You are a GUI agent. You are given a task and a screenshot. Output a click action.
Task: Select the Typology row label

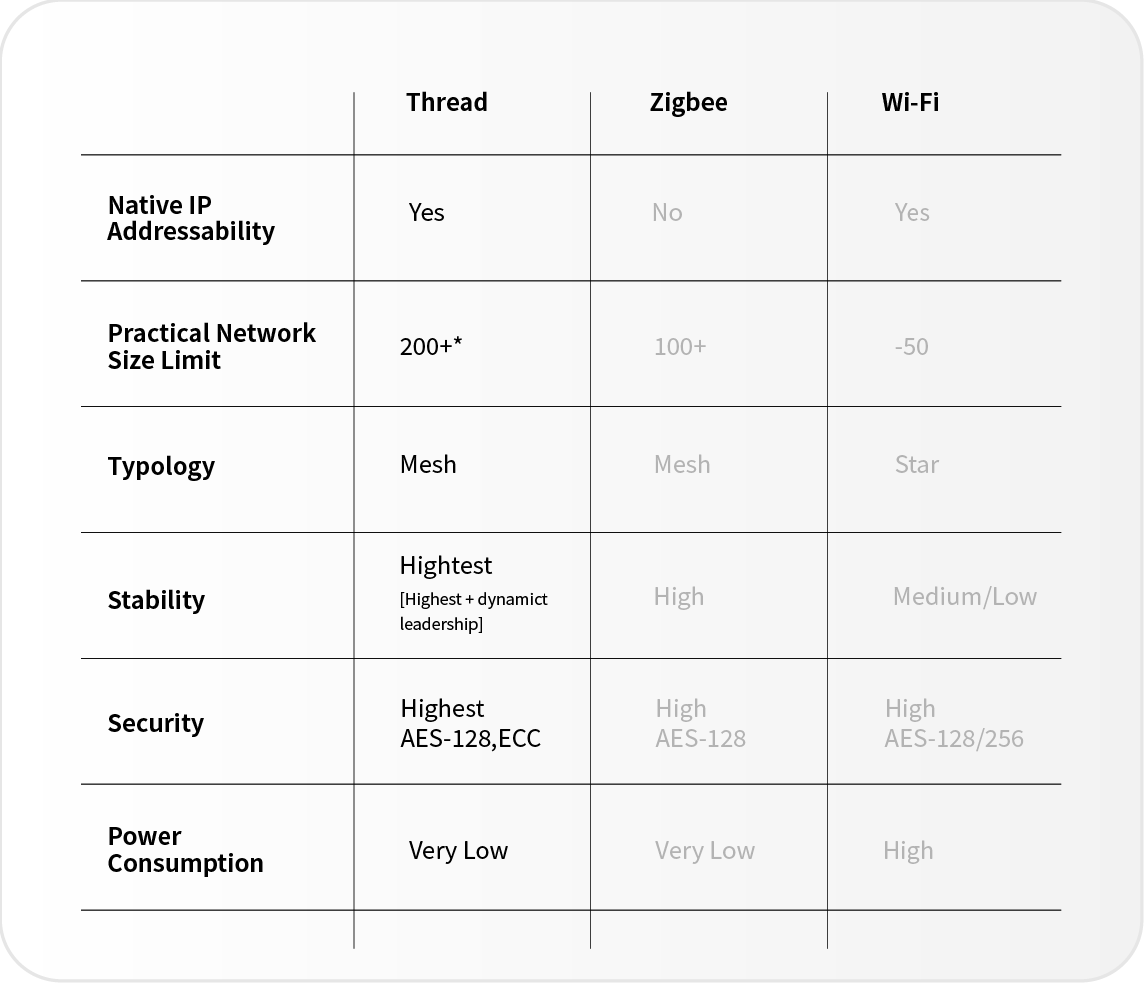tap(161, 466)
